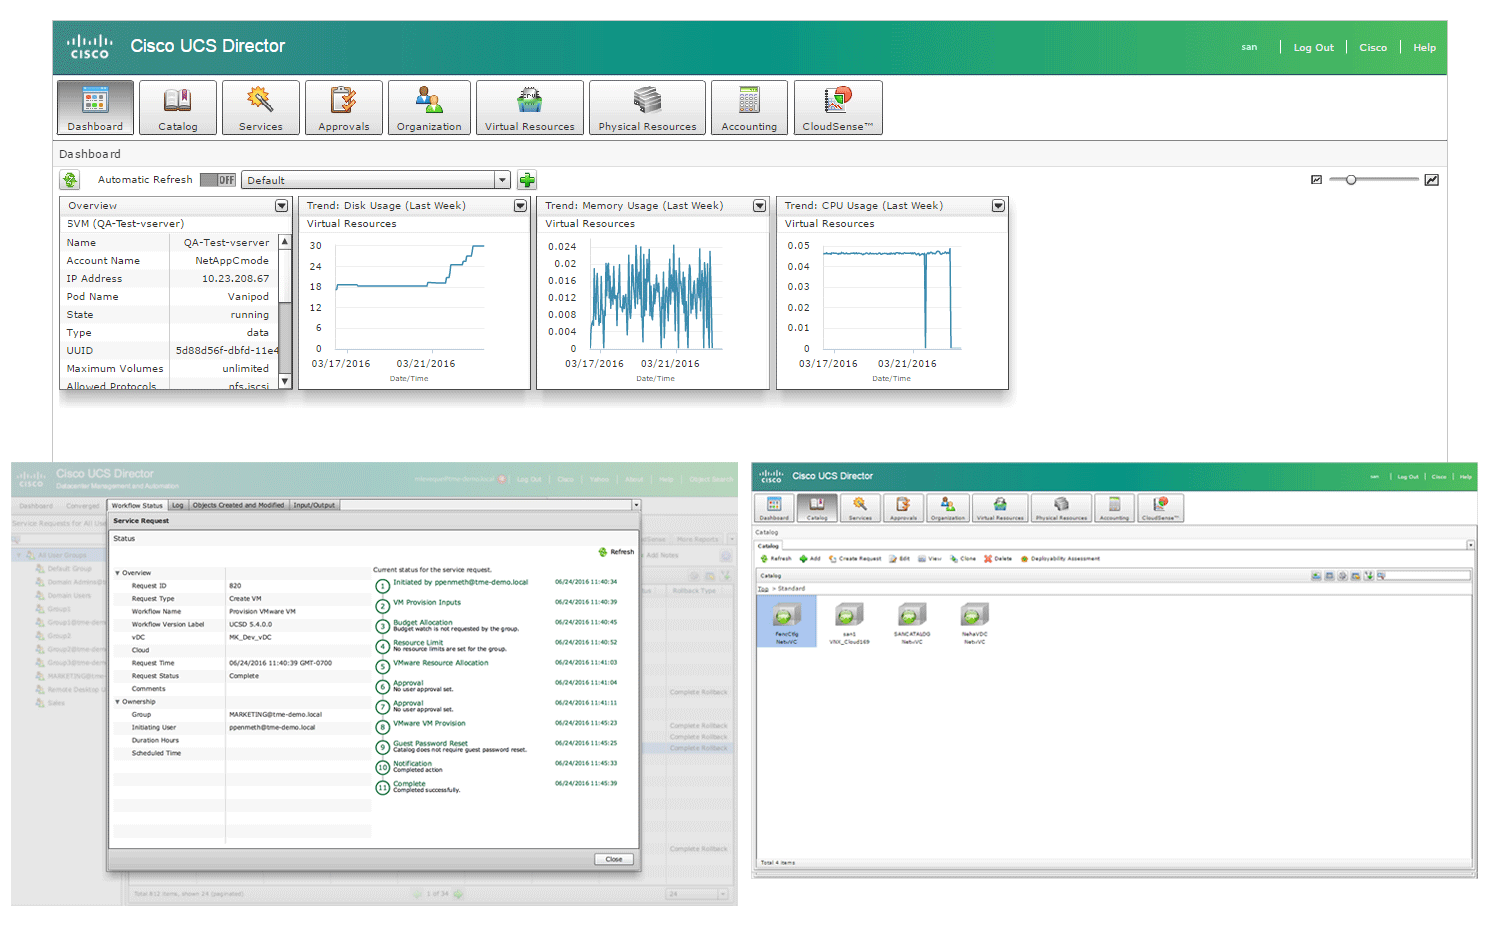
Task: Click Create Request in the Catalog window toolbar
Action: [x=855, y=559]
